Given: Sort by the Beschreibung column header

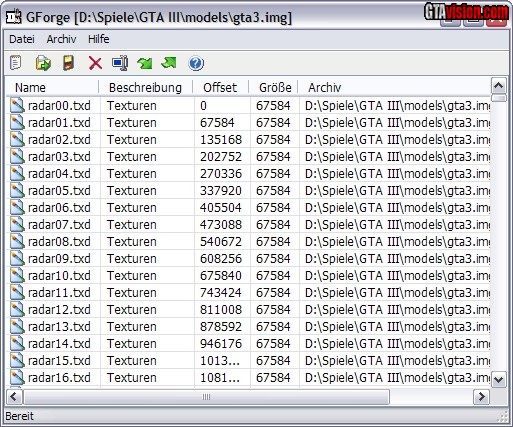Looking at the screenshot, I should click(146, 87).
